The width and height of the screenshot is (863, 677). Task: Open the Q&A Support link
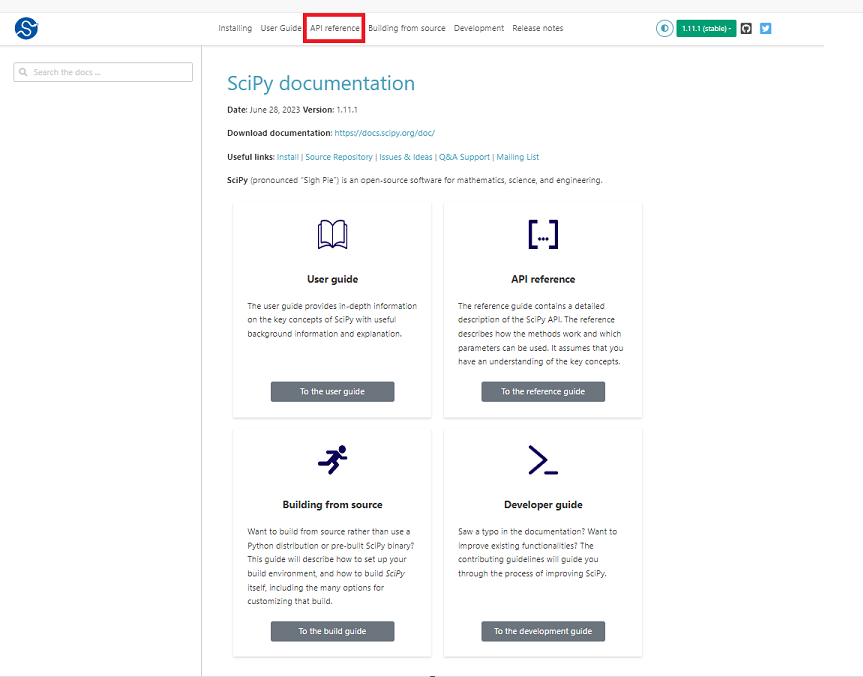point(464,157)
